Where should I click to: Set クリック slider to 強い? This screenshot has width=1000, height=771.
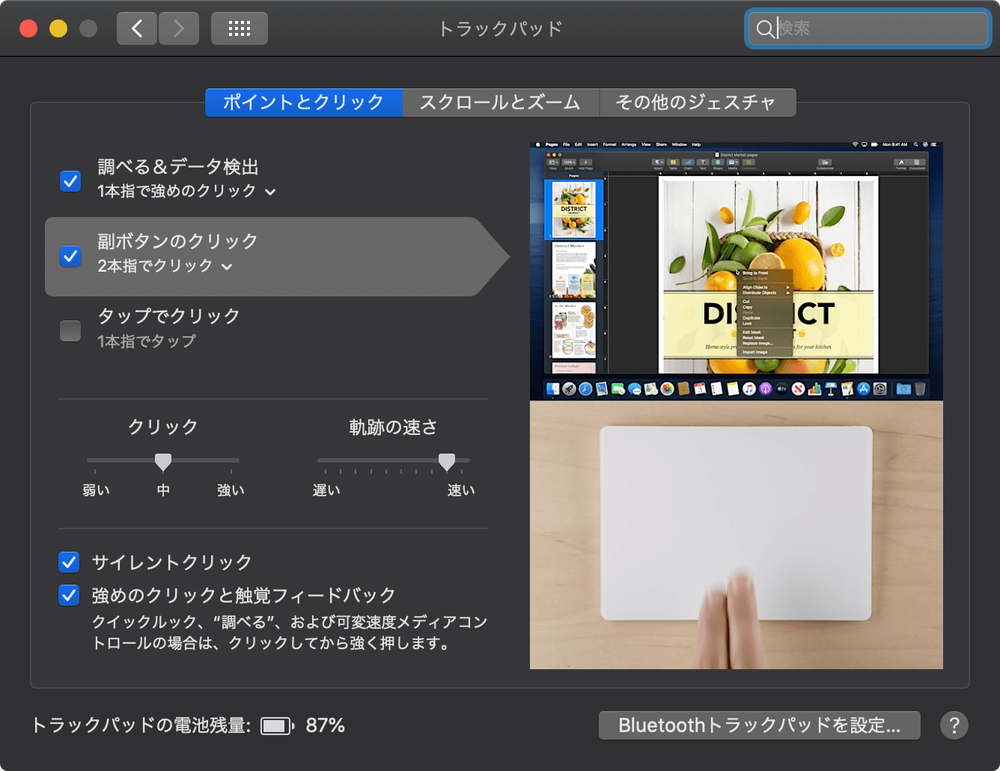click(231, 462)
